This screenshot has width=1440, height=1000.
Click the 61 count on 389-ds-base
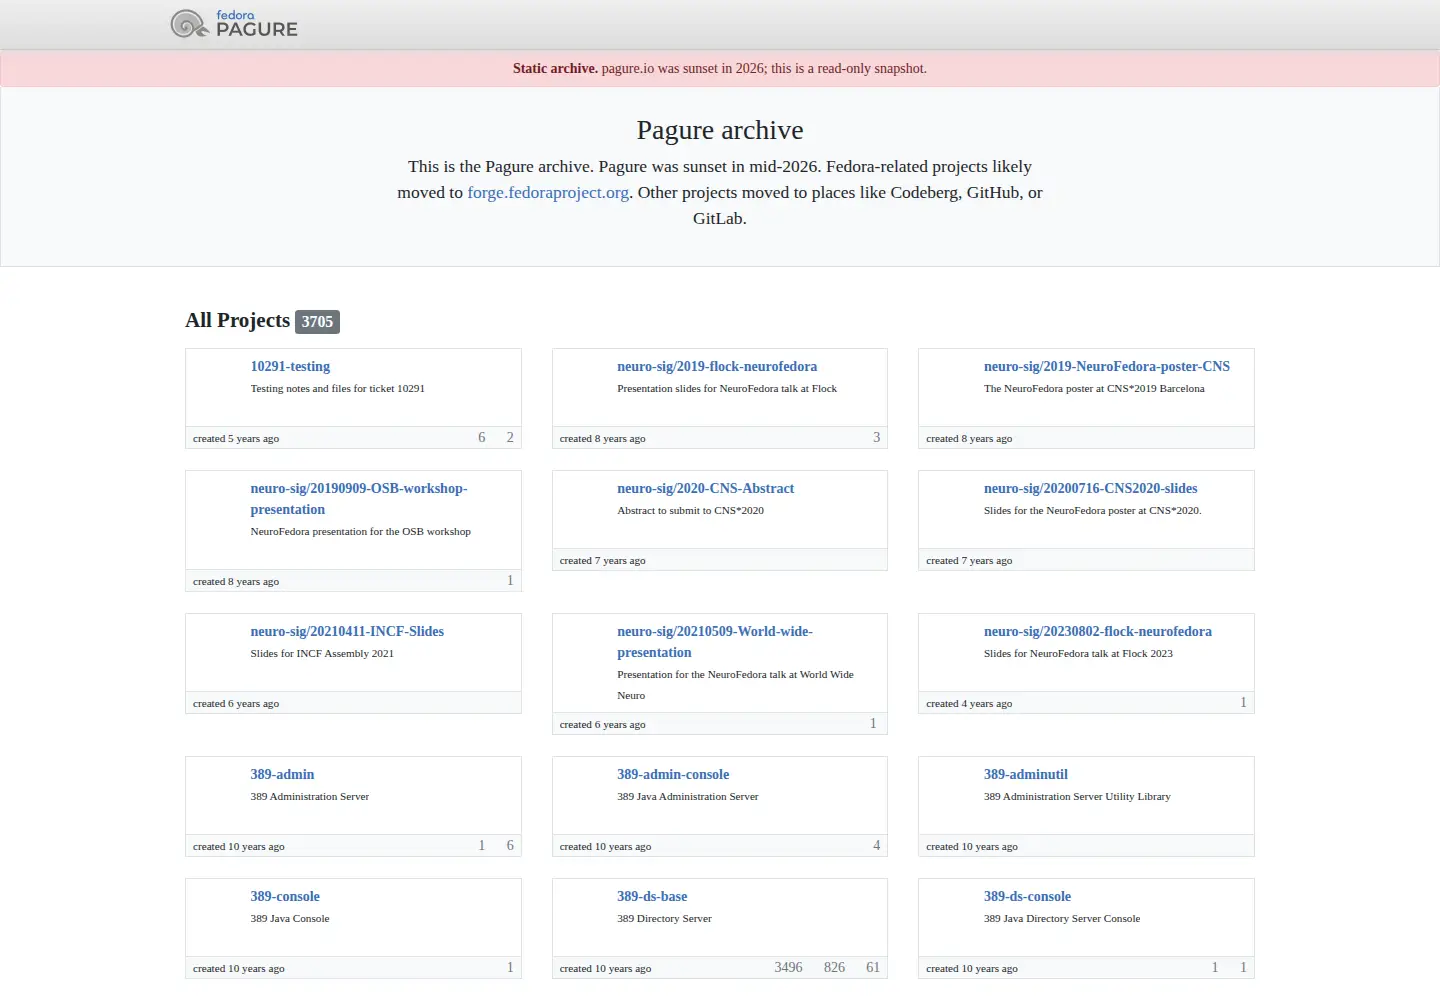pos(873,968)
